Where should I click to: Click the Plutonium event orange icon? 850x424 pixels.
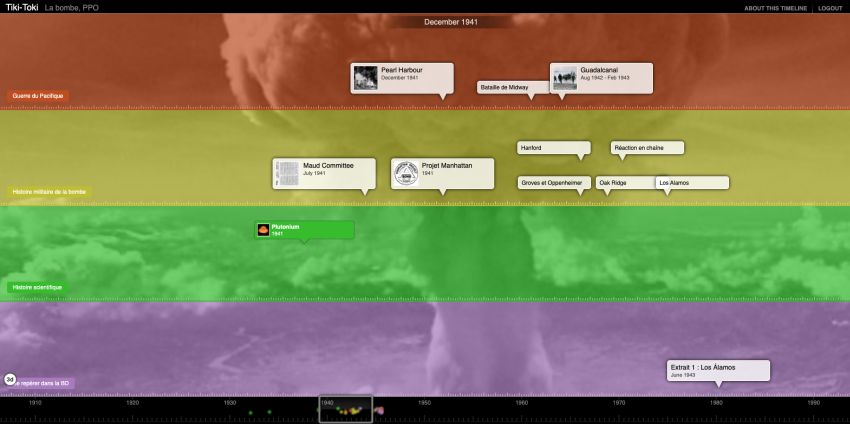[263, 230]
